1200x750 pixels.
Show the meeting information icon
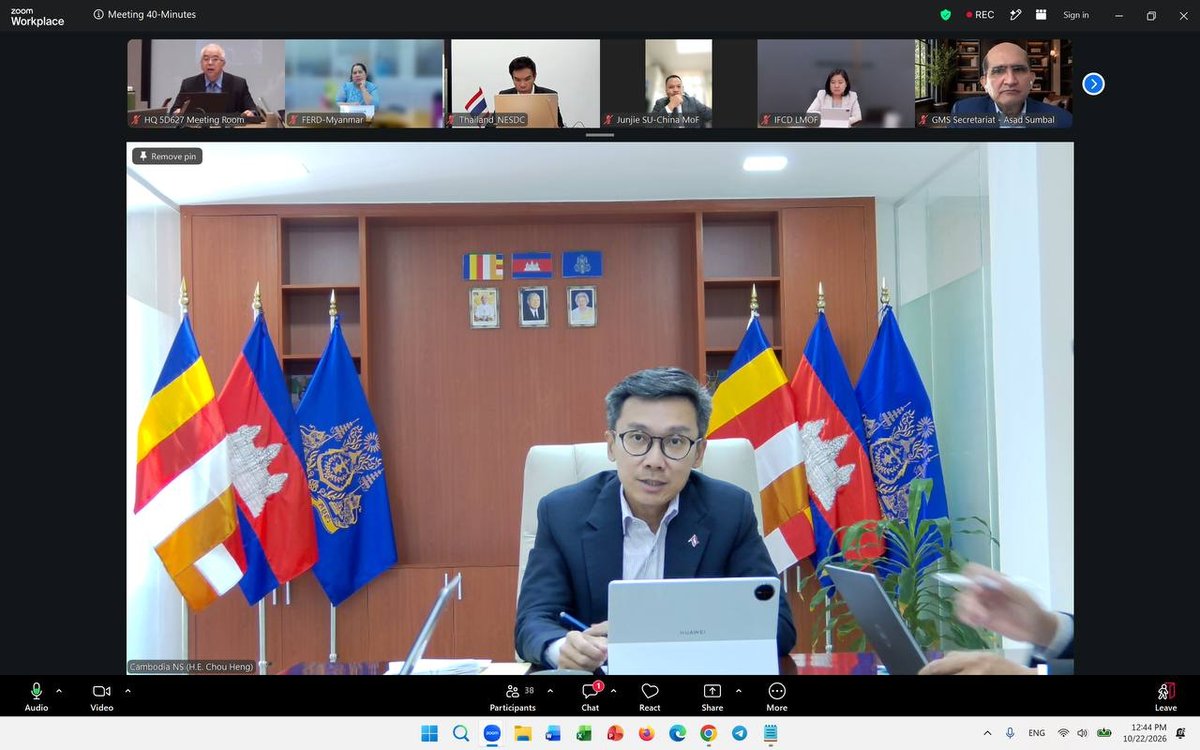click(x=98, y=15)
